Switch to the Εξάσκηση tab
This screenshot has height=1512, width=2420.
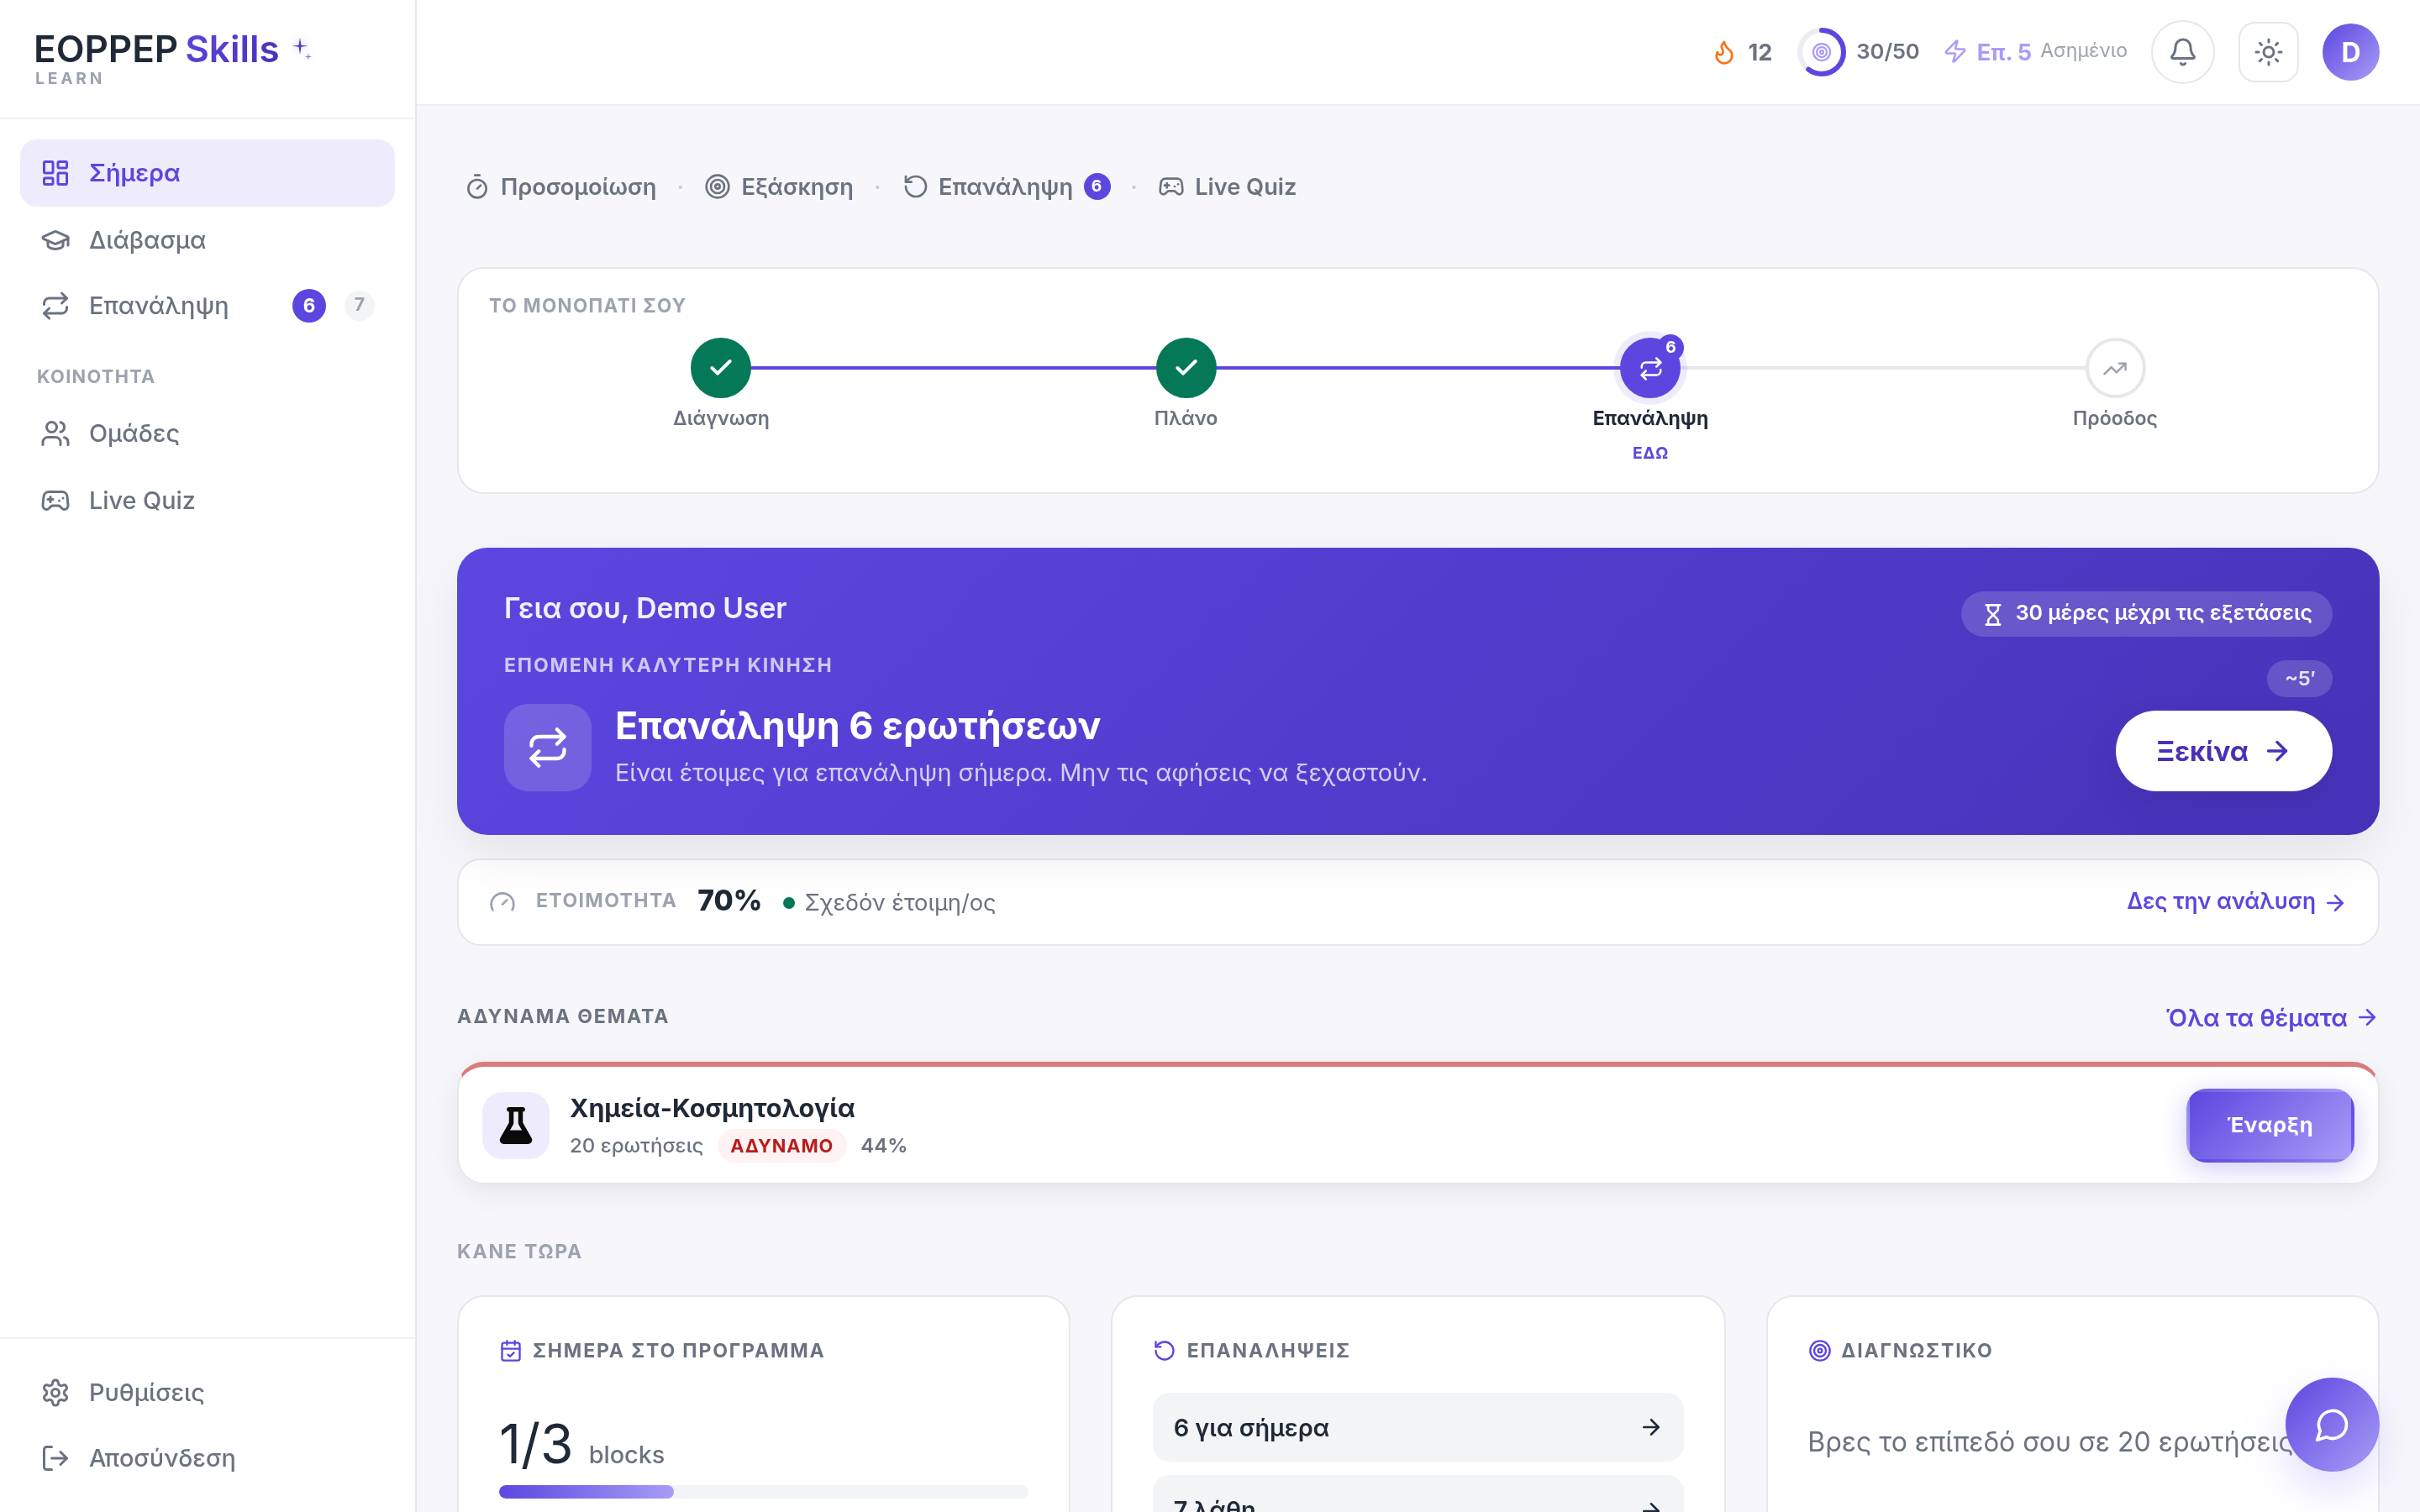(779, 187)
